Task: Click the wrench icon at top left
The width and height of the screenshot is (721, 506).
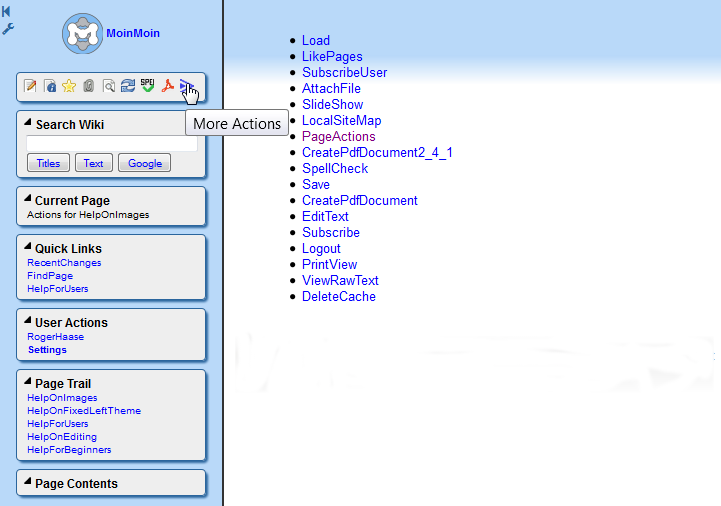Action: 8,29
